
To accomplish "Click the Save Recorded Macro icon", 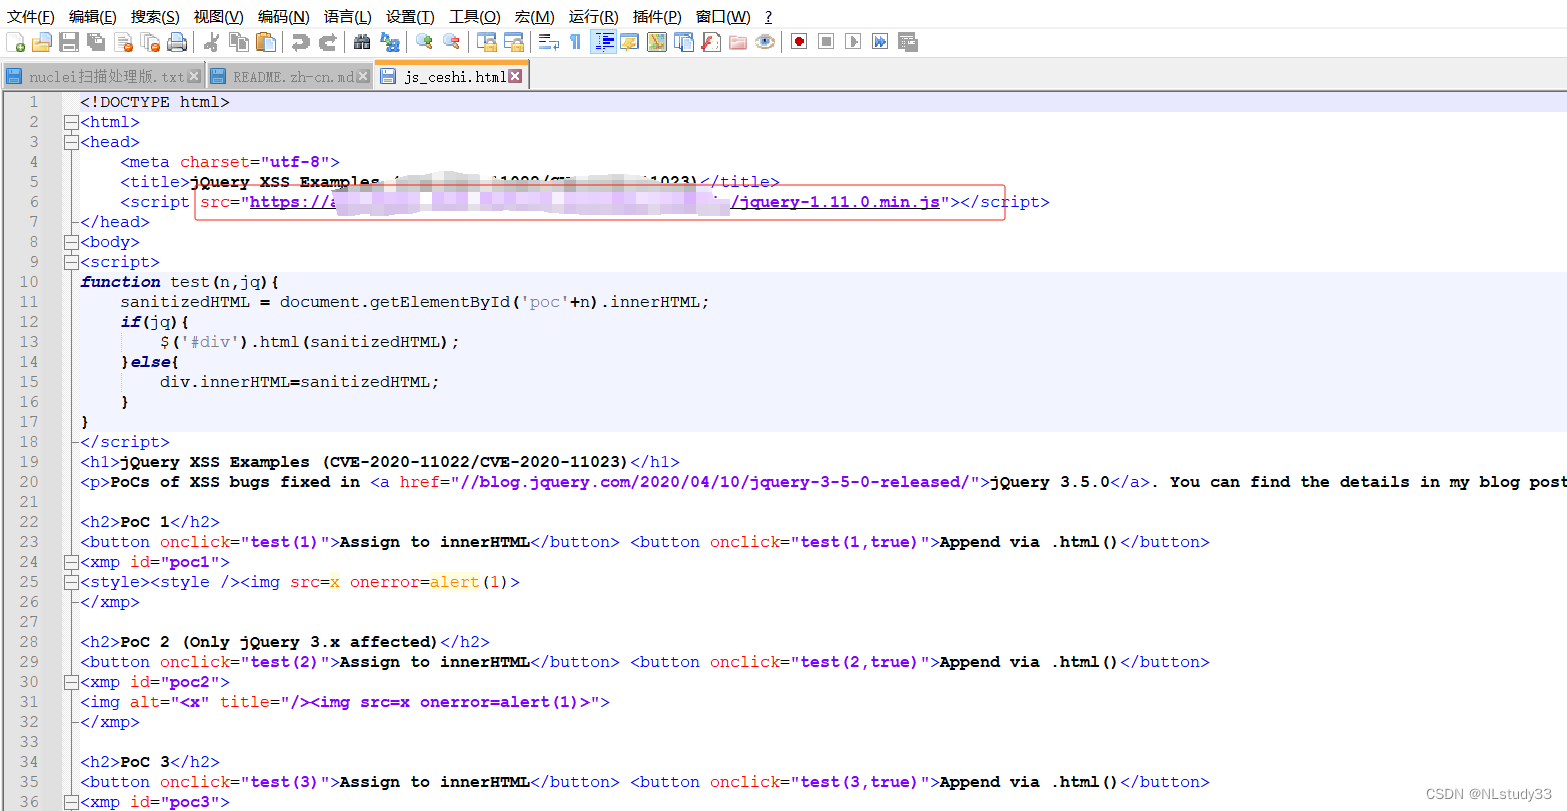I will pyautogui.click(x=908, y=42).
